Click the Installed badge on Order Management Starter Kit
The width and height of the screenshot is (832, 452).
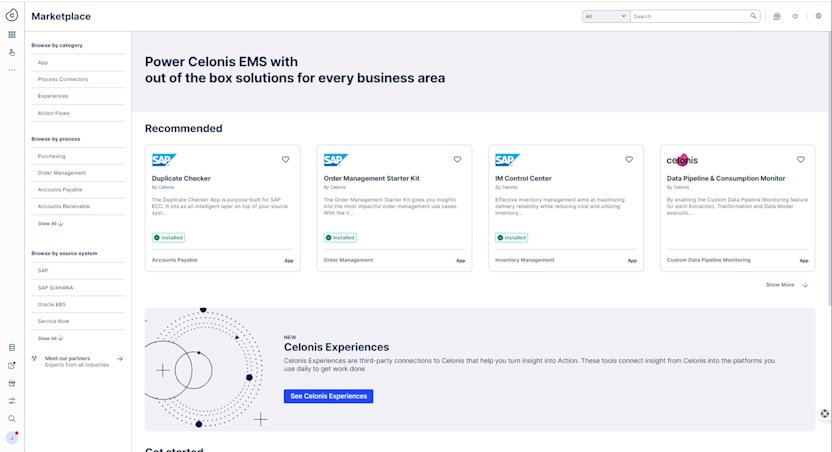340,238
